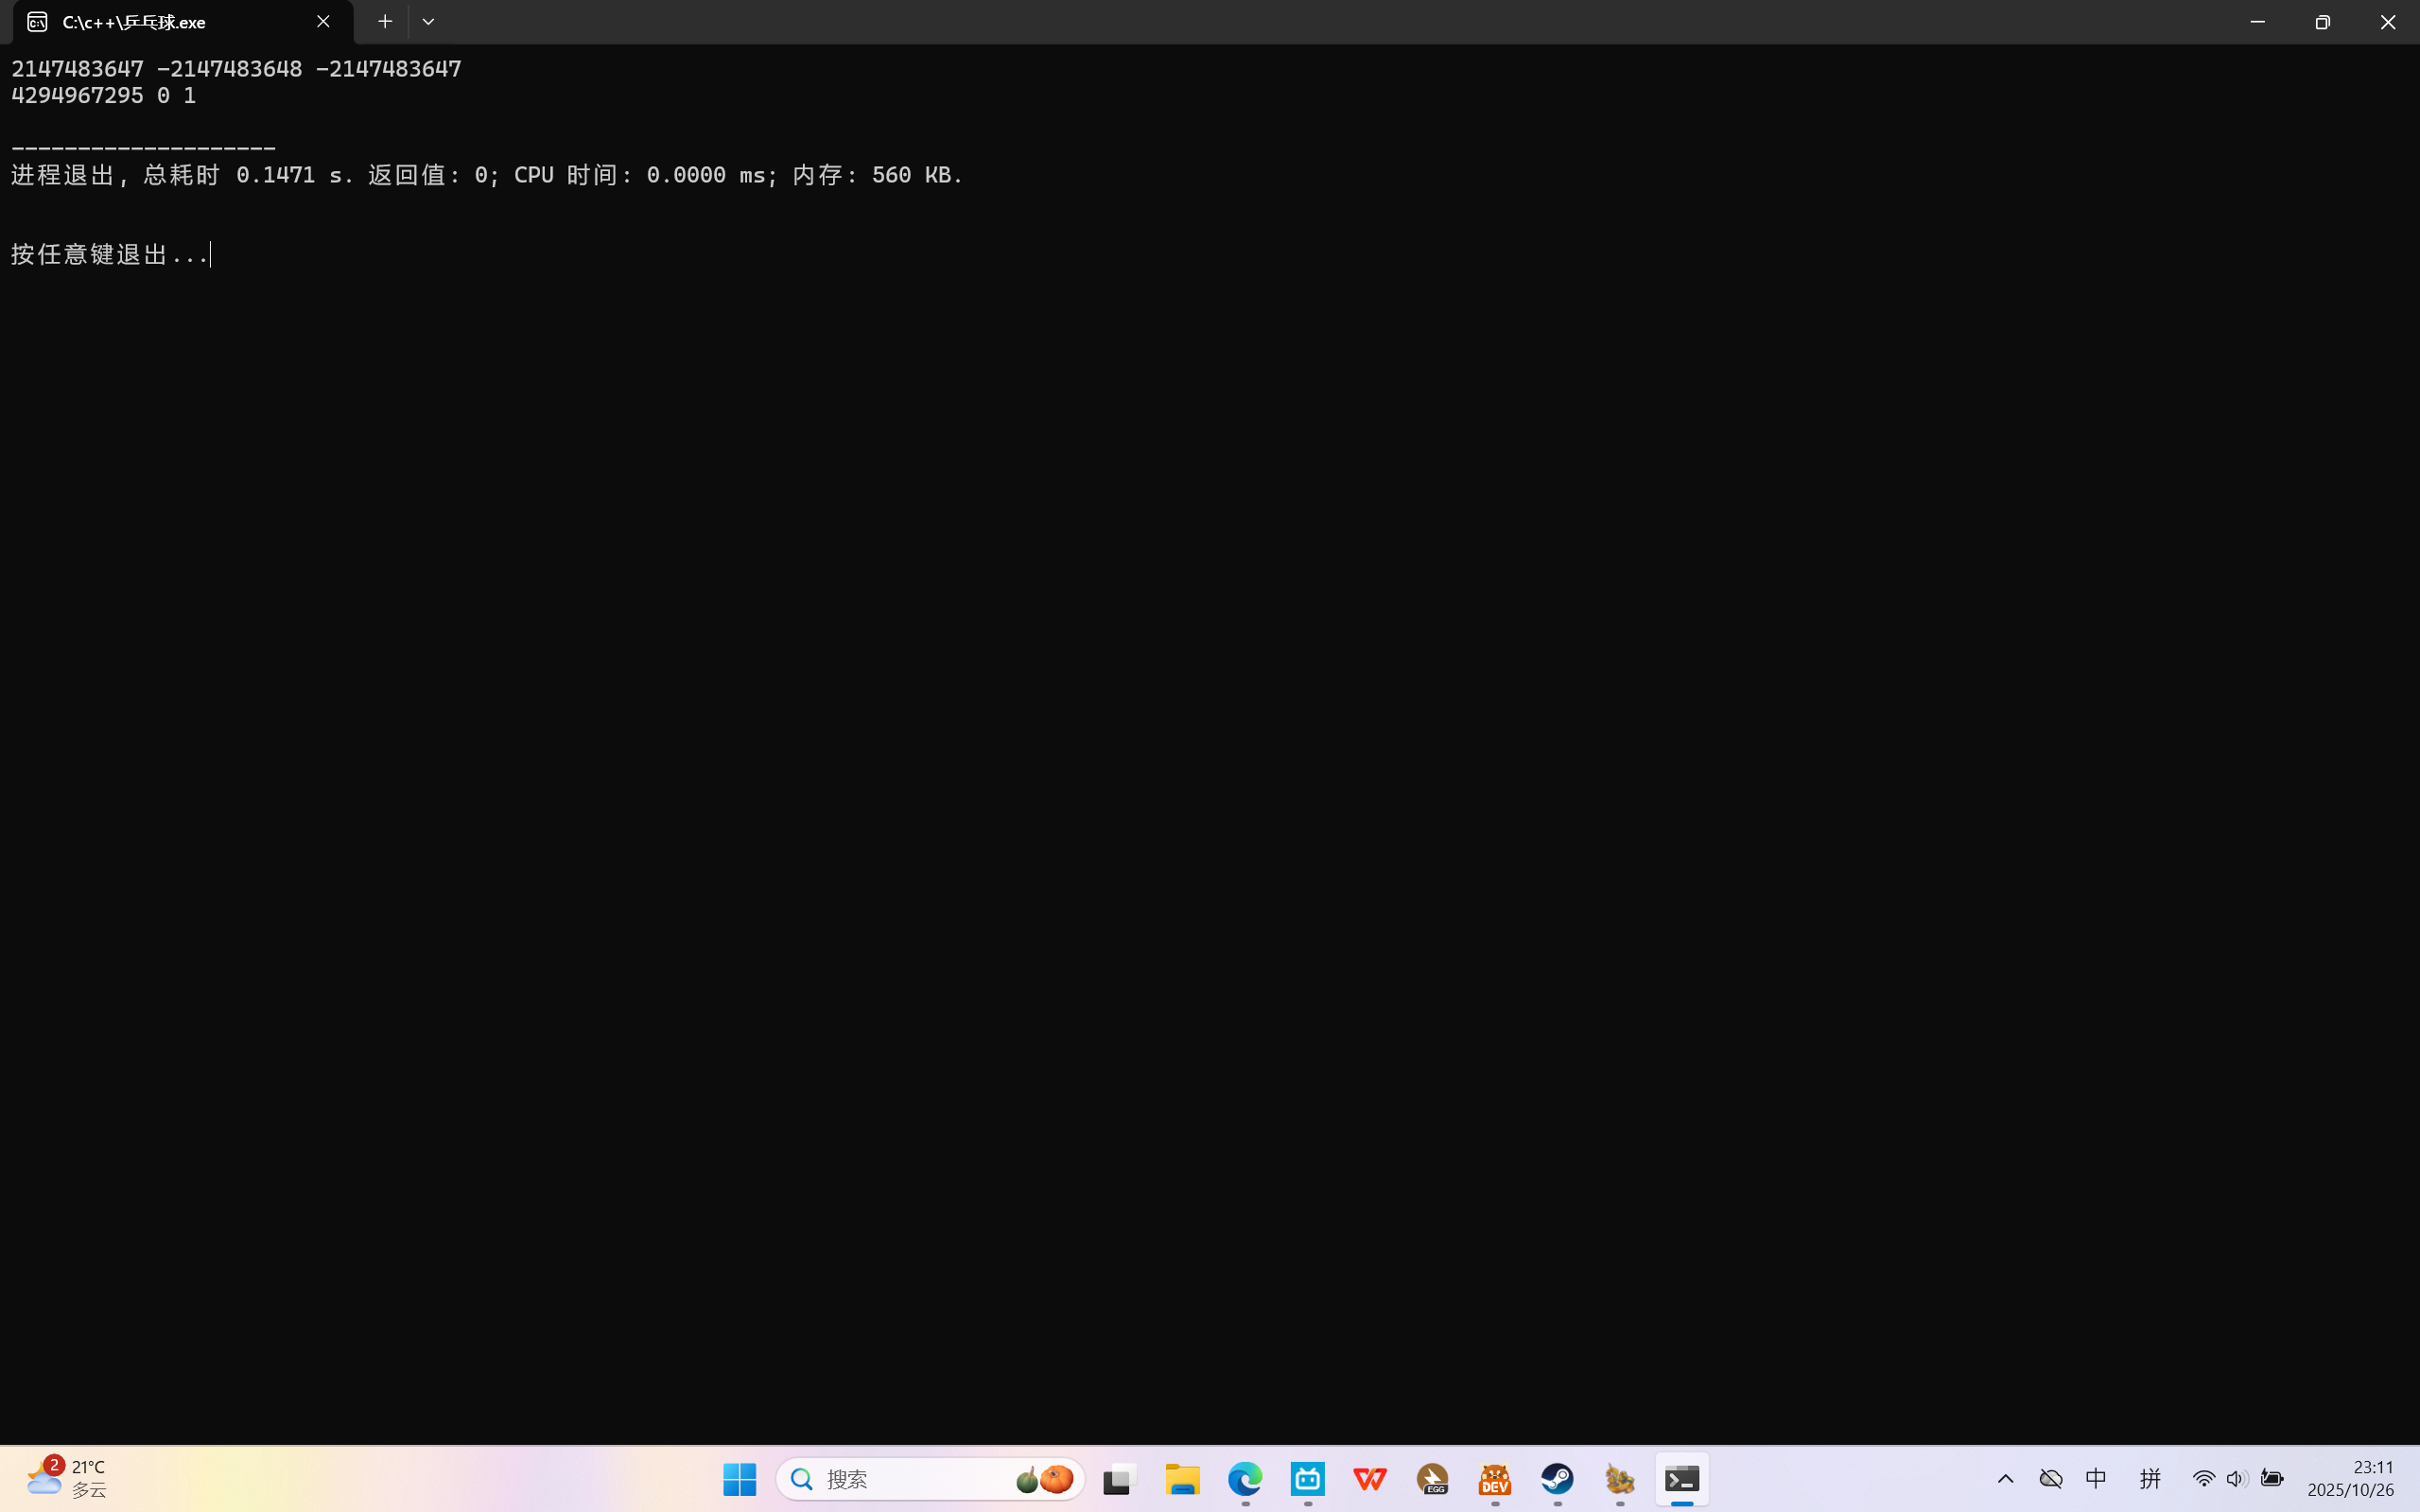Open a new terminal tab
The image size is (2420, 1512).
coord(385,22)
